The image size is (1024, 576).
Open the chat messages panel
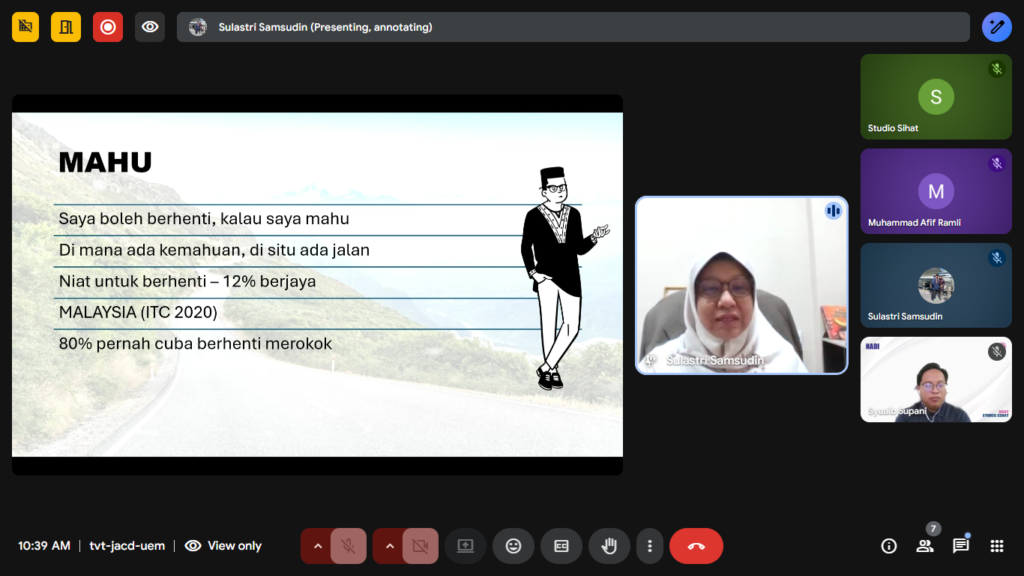[961, 546]
